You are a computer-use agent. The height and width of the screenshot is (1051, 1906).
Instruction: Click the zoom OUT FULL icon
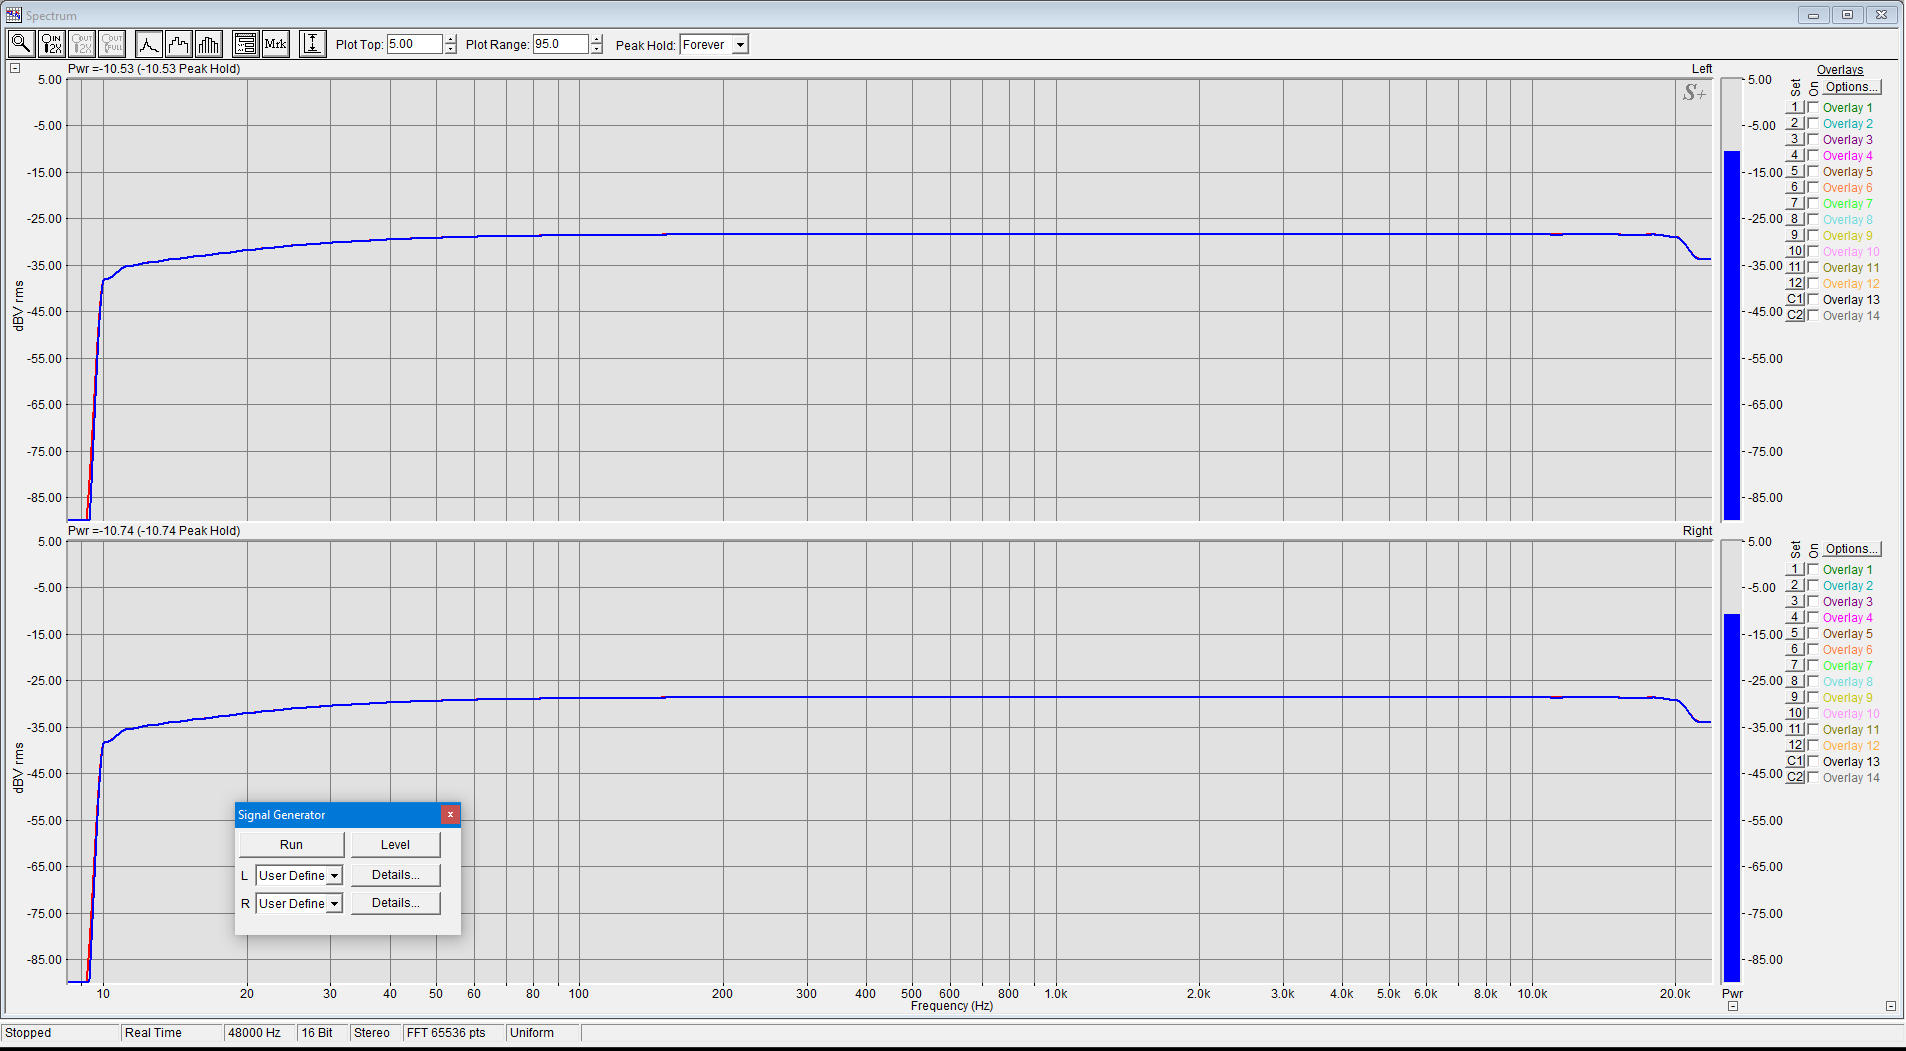(x=112, y=44)
